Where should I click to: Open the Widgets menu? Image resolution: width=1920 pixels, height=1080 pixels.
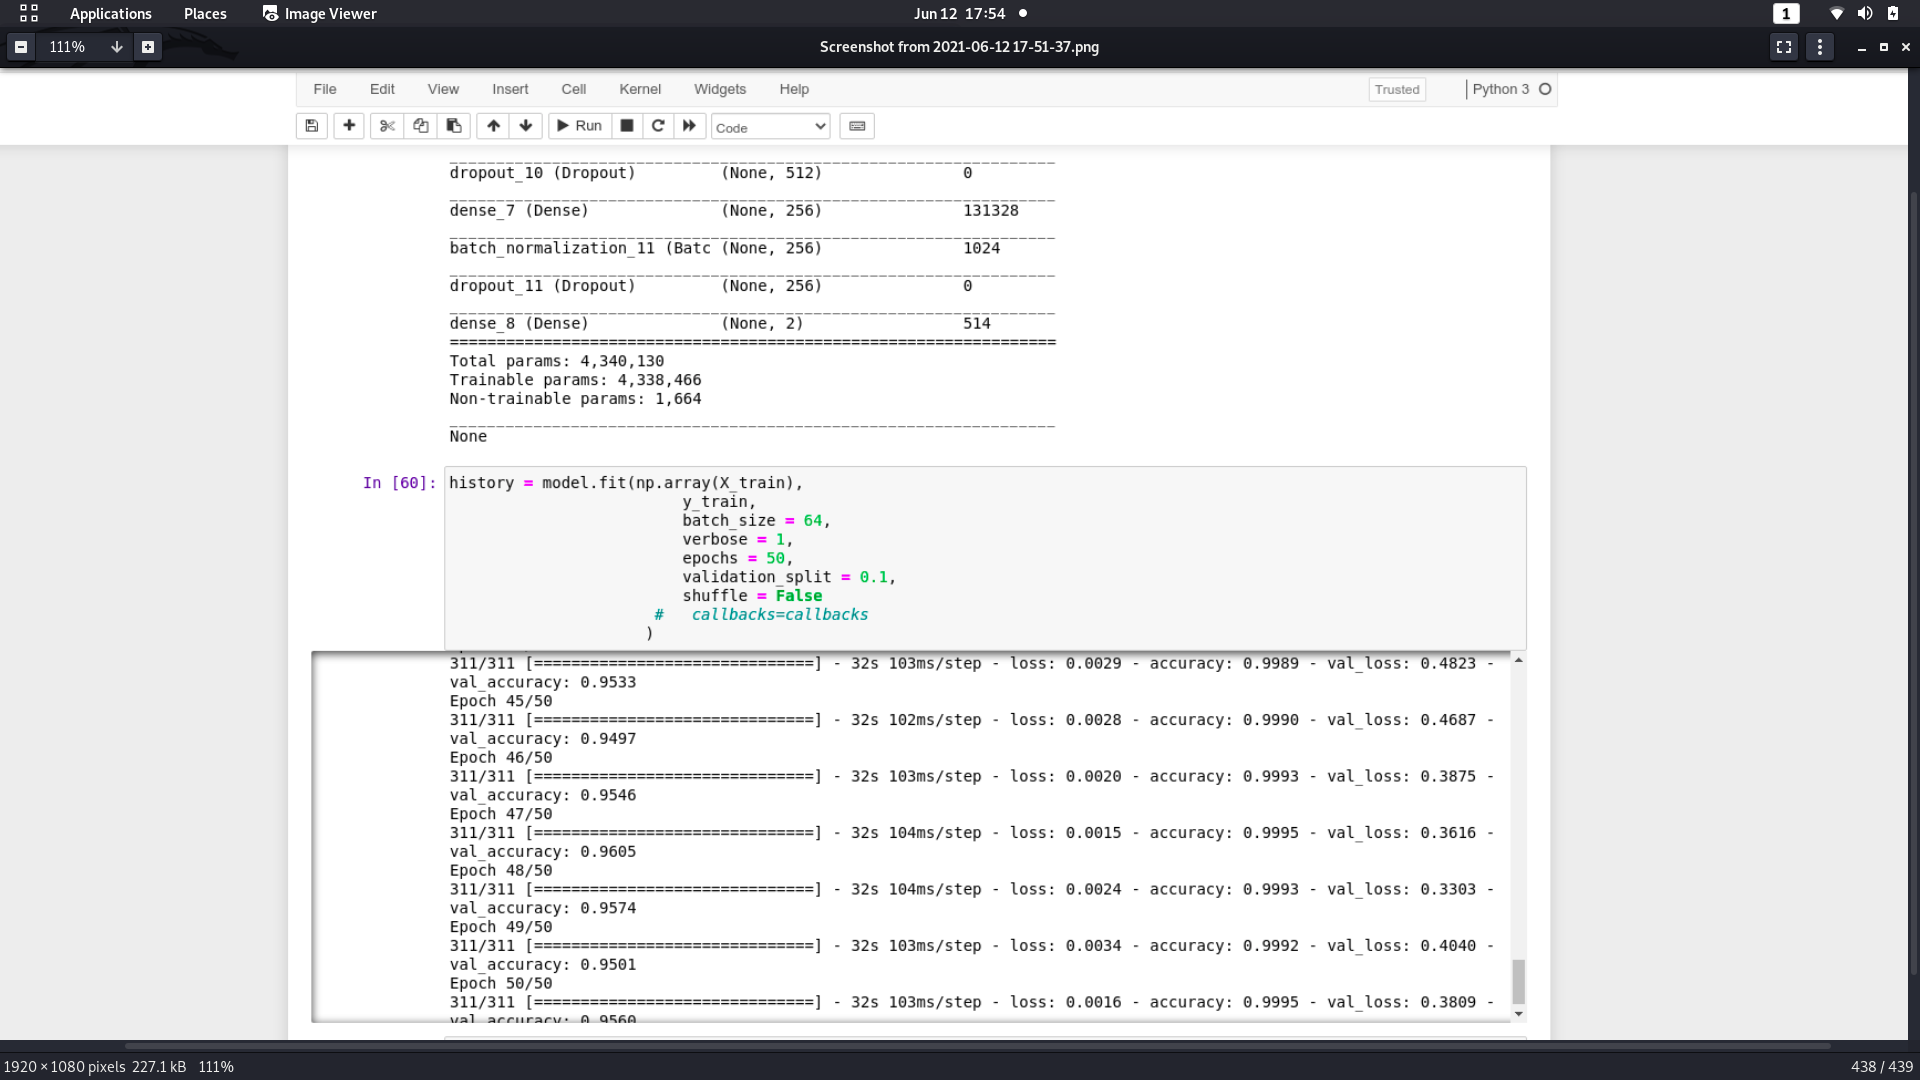720,89
